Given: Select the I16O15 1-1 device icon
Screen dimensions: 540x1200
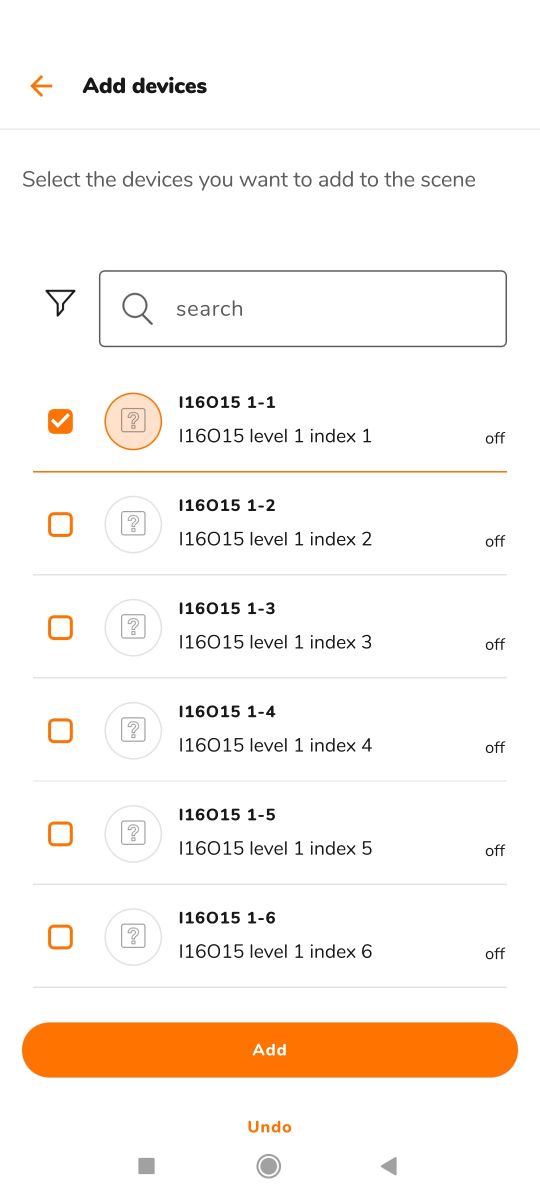Looking at the screenshot, I should pos(133,421).
